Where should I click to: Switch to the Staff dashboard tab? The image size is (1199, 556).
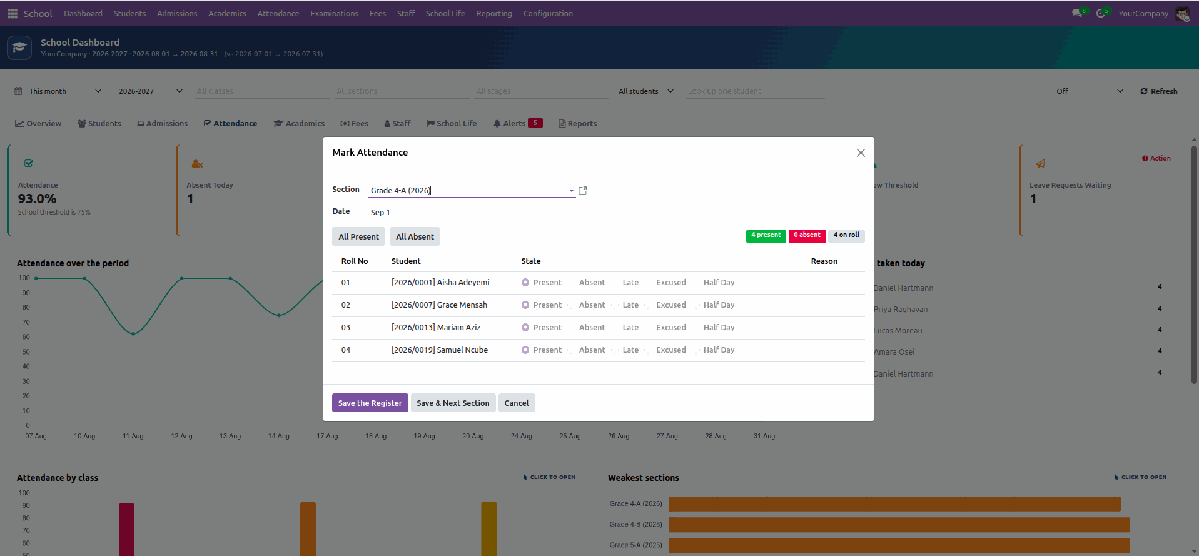[x=398, y=123]
